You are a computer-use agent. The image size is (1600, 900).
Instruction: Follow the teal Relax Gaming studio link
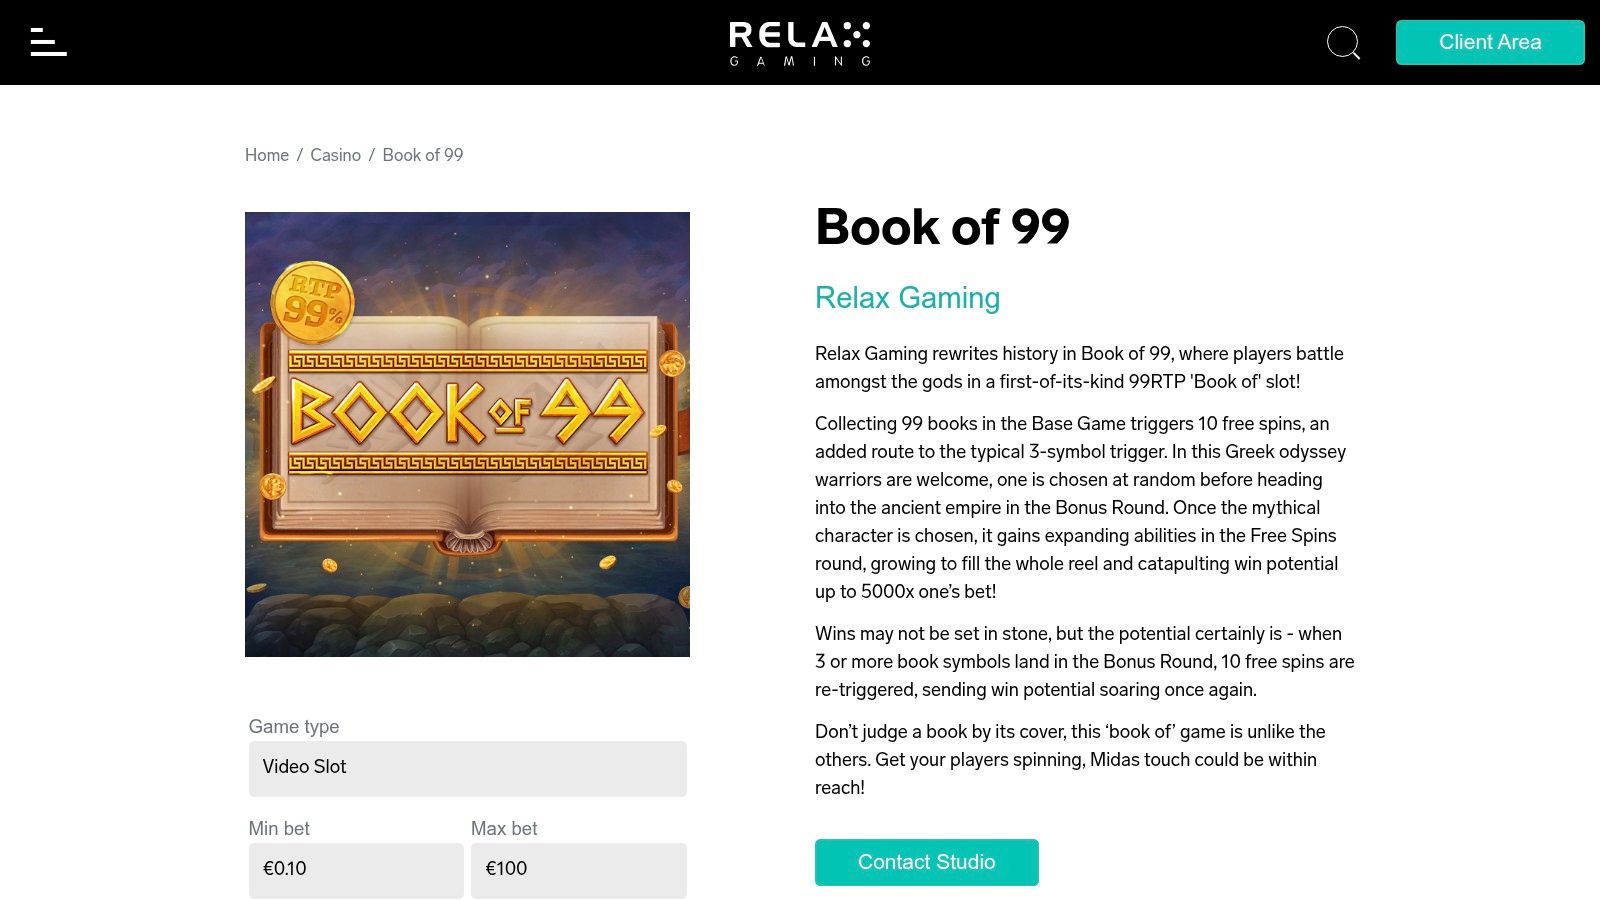[907, 297]
